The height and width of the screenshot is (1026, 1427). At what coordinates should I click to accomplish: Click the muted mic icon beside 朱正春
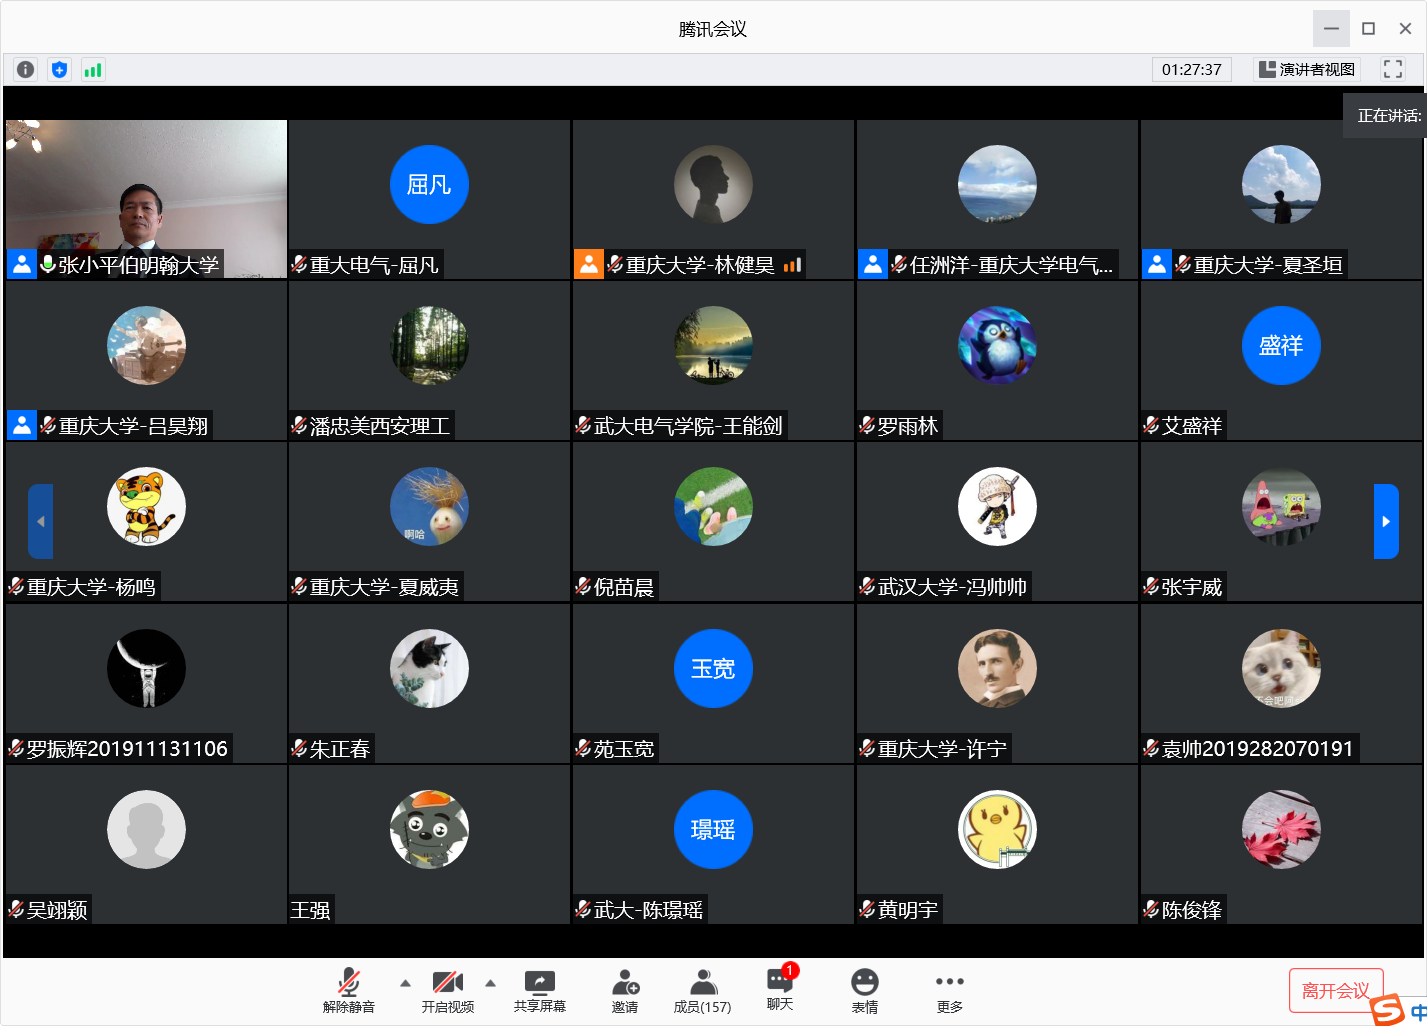coord(299,748)
